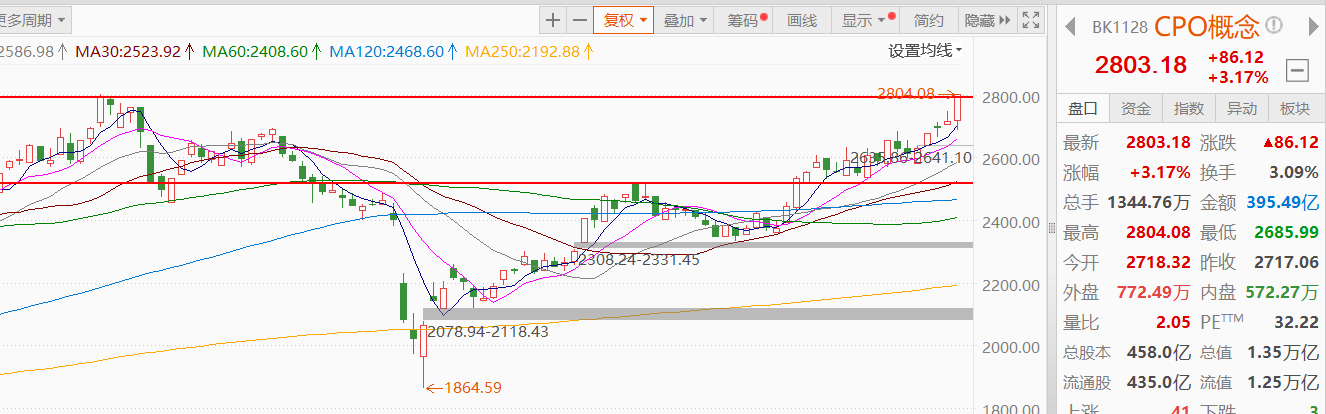Click 最低 value 2685.99
Viewport: 1326px width, 414px height.
(x=1288, y=232)
